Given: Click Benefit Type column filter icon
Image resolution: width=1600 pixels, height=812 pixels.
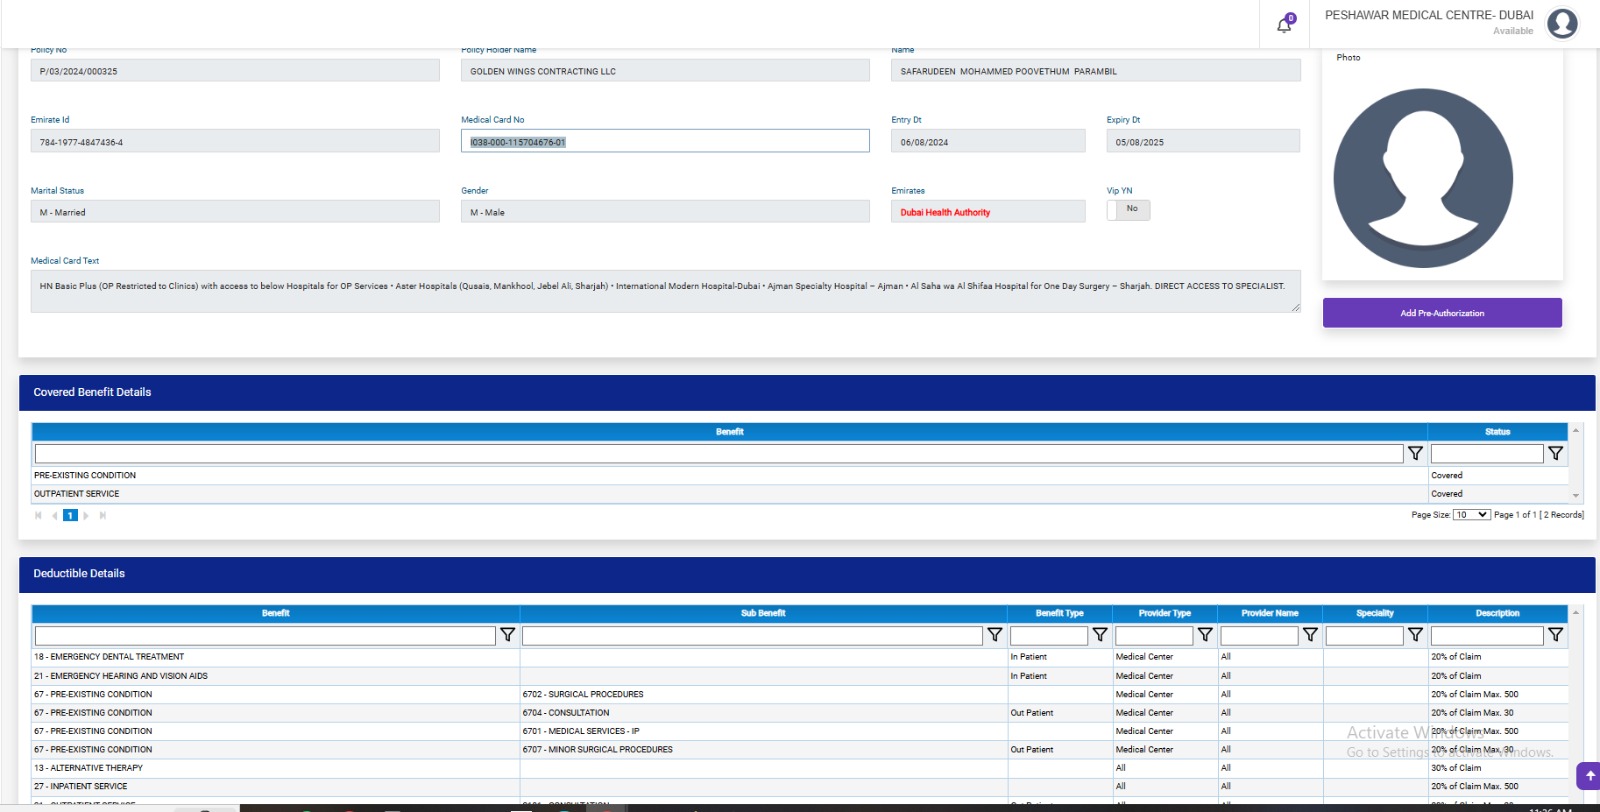Looking at the screenshot, I should 1100,635.
